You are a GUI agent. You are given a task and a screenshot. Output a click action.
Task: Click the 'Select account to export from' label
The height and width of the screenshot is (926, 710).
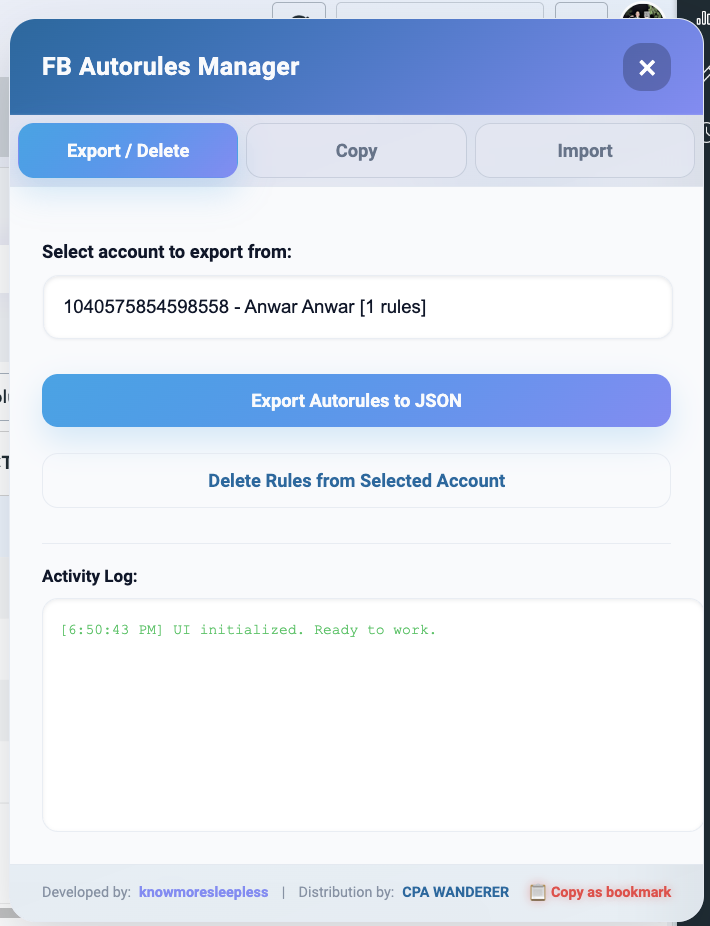click(x=167, y=252)
